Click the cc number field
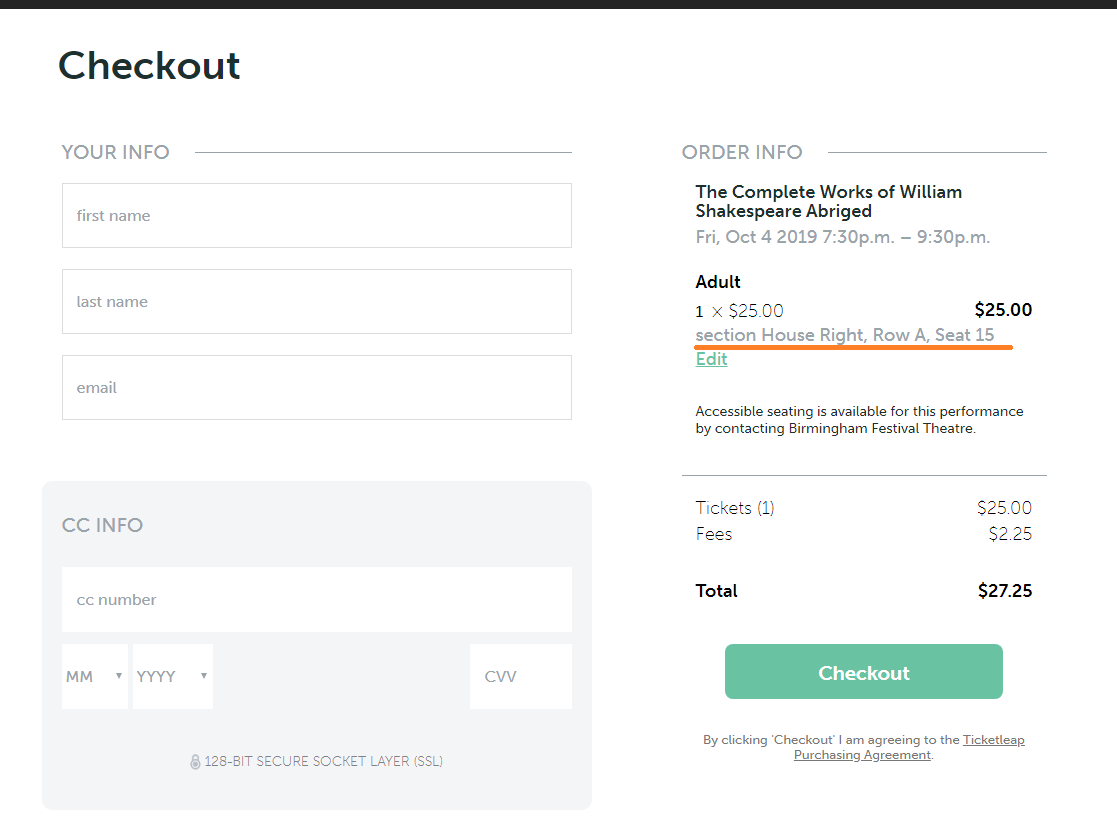This screenshot has height=833, width=1117. (316, 600)
